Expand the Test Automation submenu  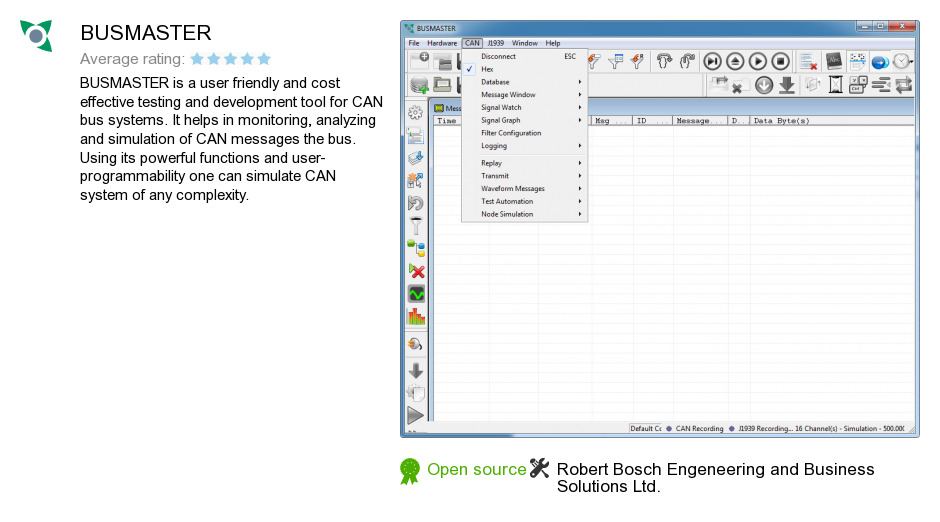coord(524,201)
